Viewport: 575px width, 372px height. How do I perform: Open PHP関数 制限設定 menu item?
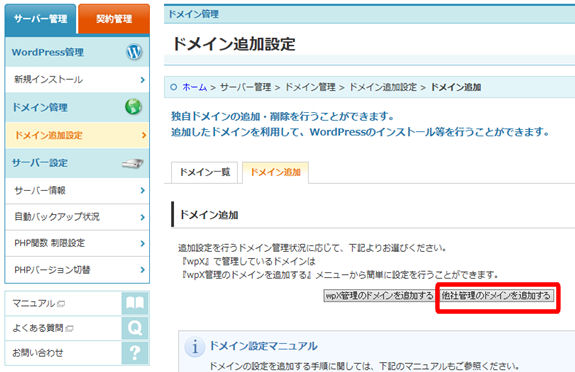pos(77,243)
